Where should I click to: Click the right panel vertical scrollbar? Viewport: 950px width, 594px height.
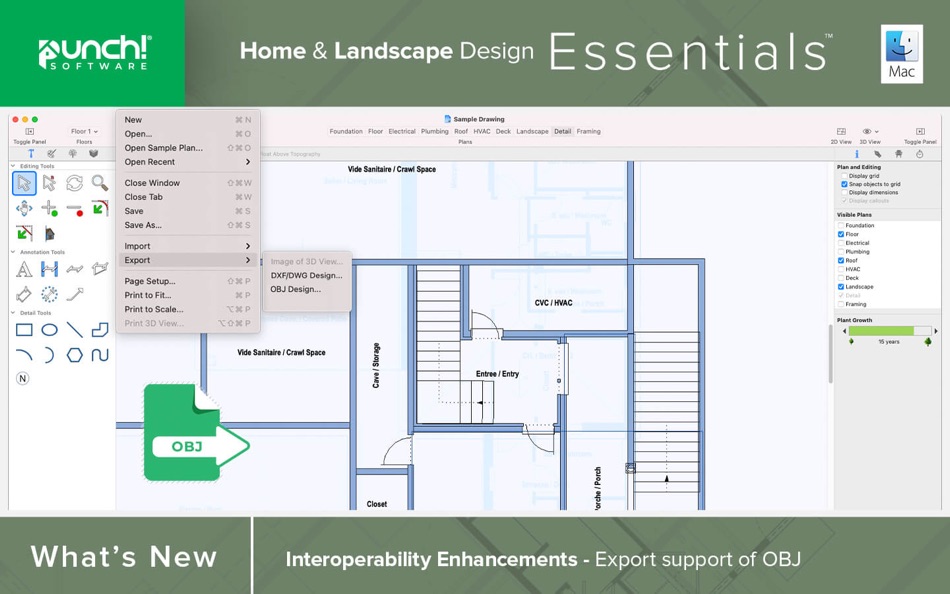click(830, 354)
